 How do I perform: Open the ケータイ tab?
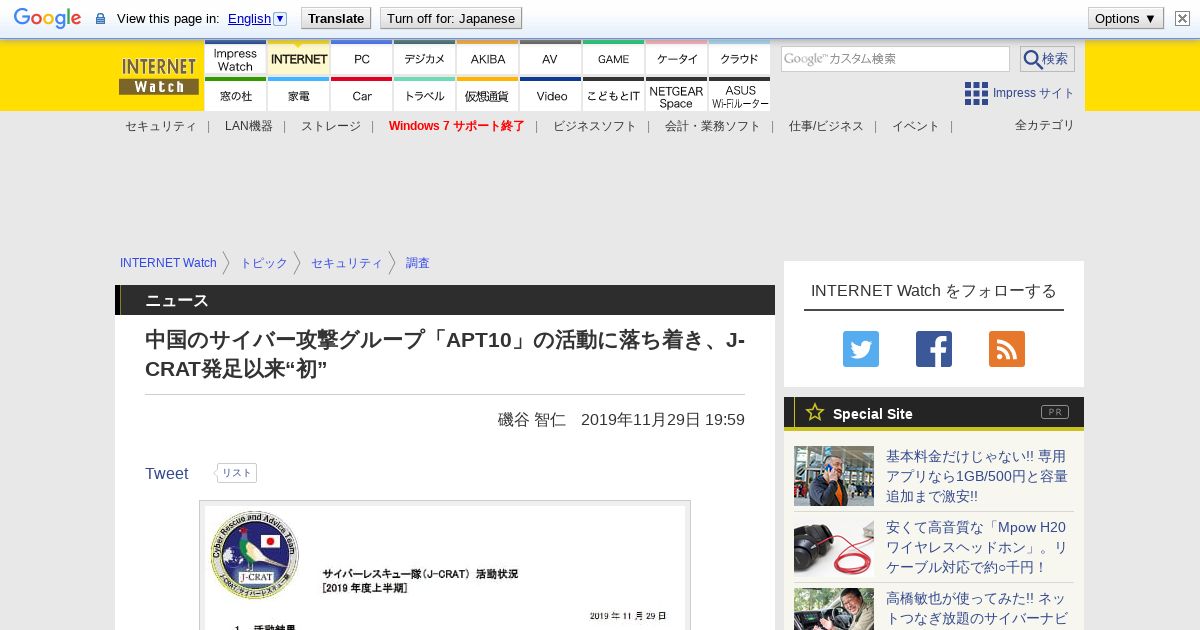coord(676,59)
